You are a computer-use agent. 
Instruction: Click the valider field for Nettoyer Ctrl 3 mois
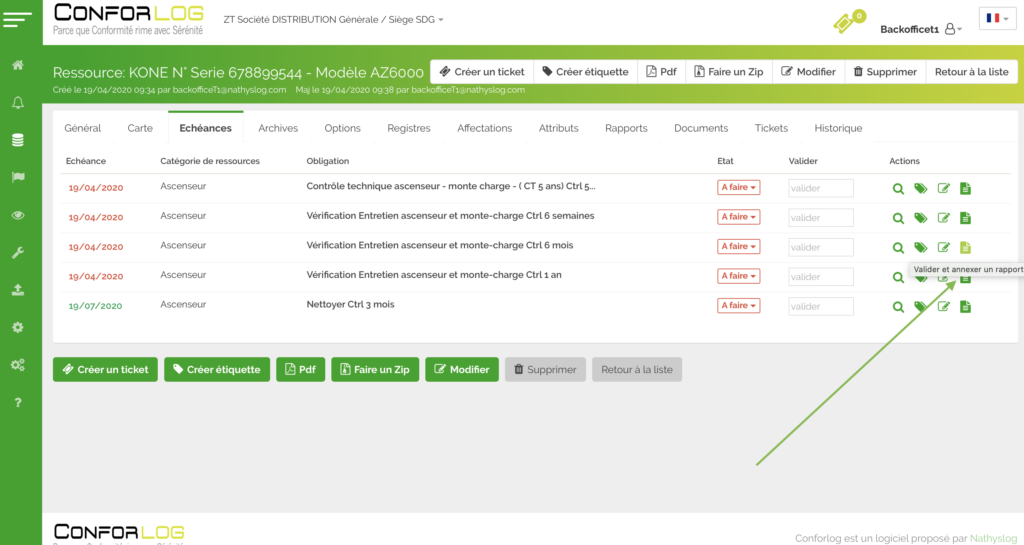[x=820, y=306]
